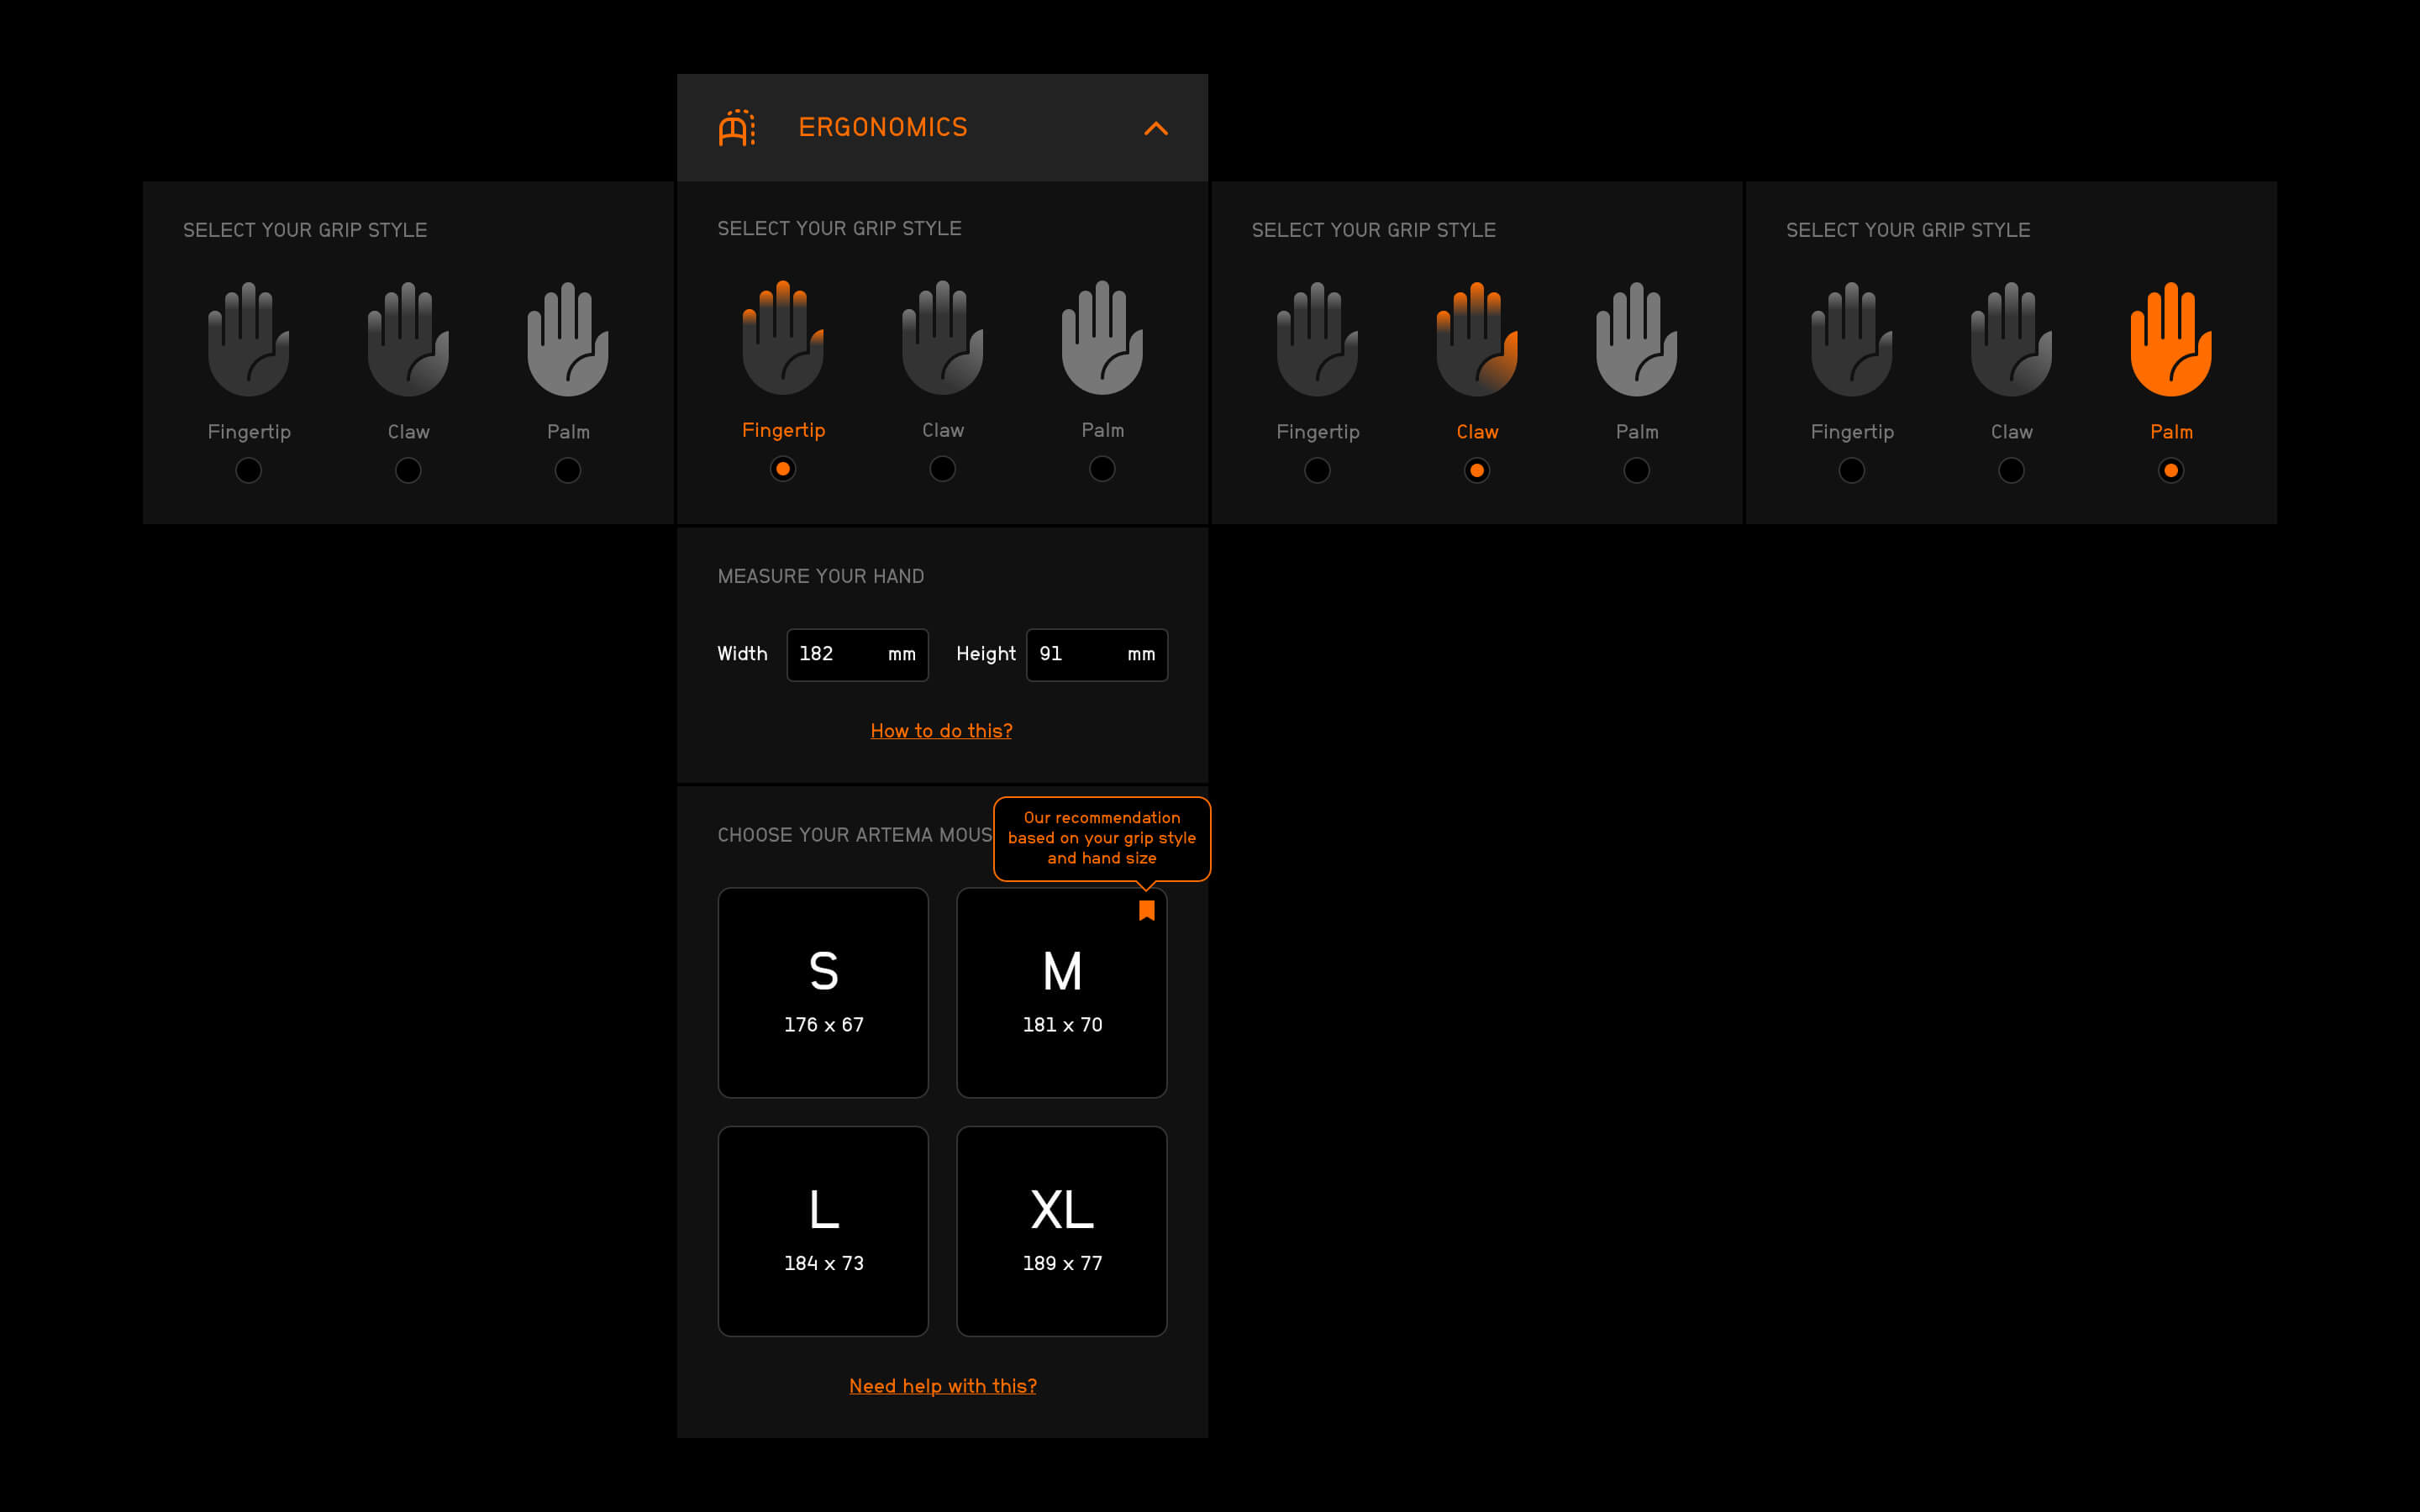Select the Fingertip radio button first panel
This screenshot has width=2420, height=1512.
[250, 470]
